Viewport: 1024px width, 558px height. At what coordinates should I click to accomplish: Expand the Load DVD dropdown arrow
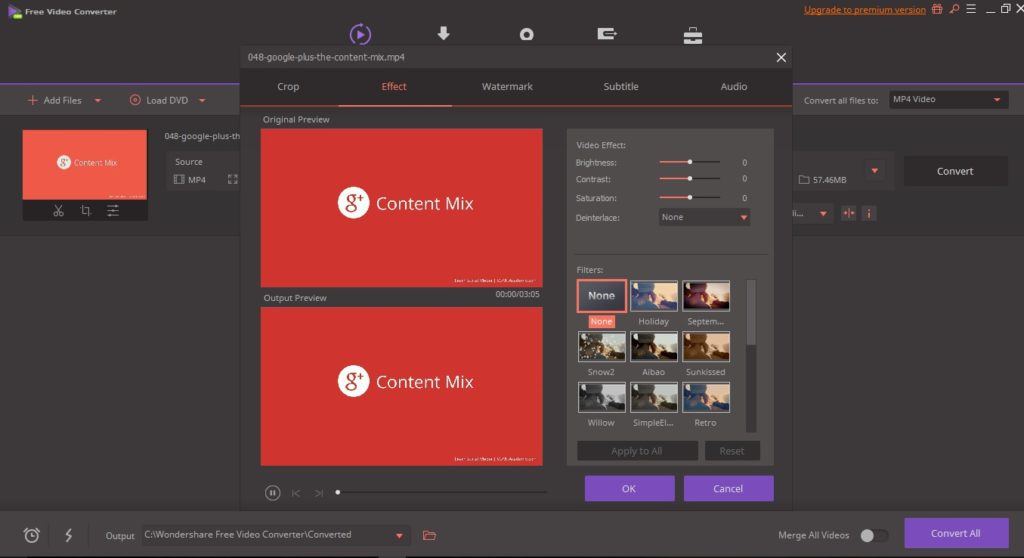pyautogui.click(x=202, y=101)
